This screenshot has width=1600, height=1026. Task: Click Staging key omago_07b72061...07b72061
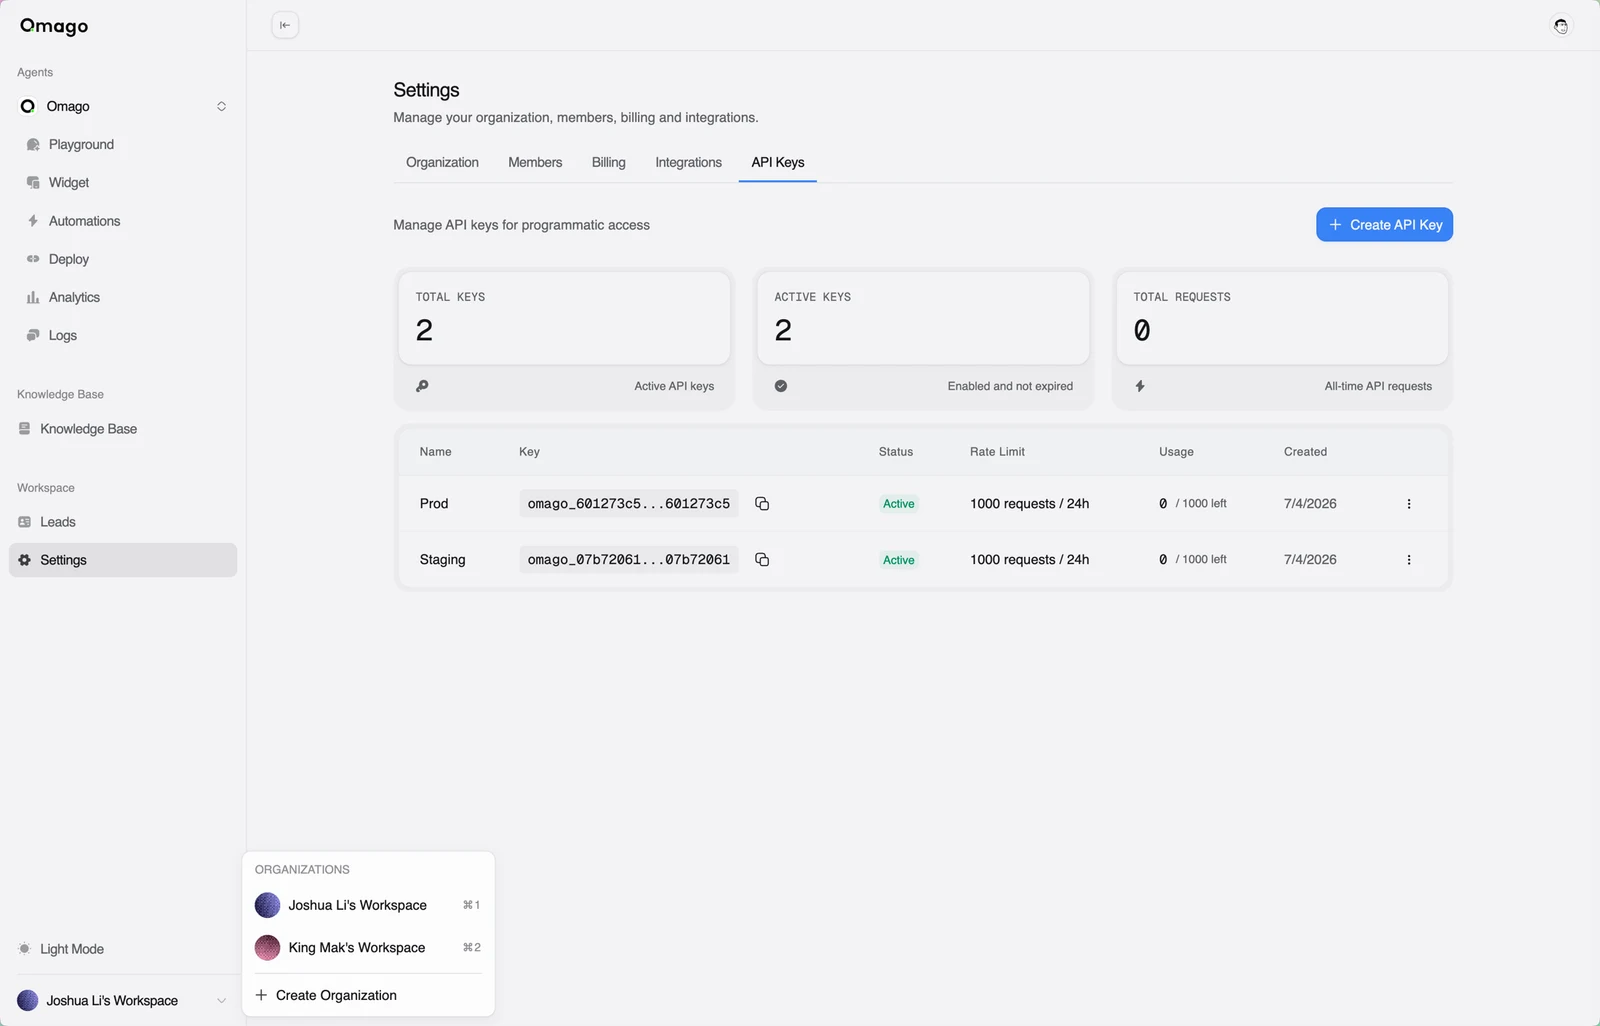coord(629,560)
